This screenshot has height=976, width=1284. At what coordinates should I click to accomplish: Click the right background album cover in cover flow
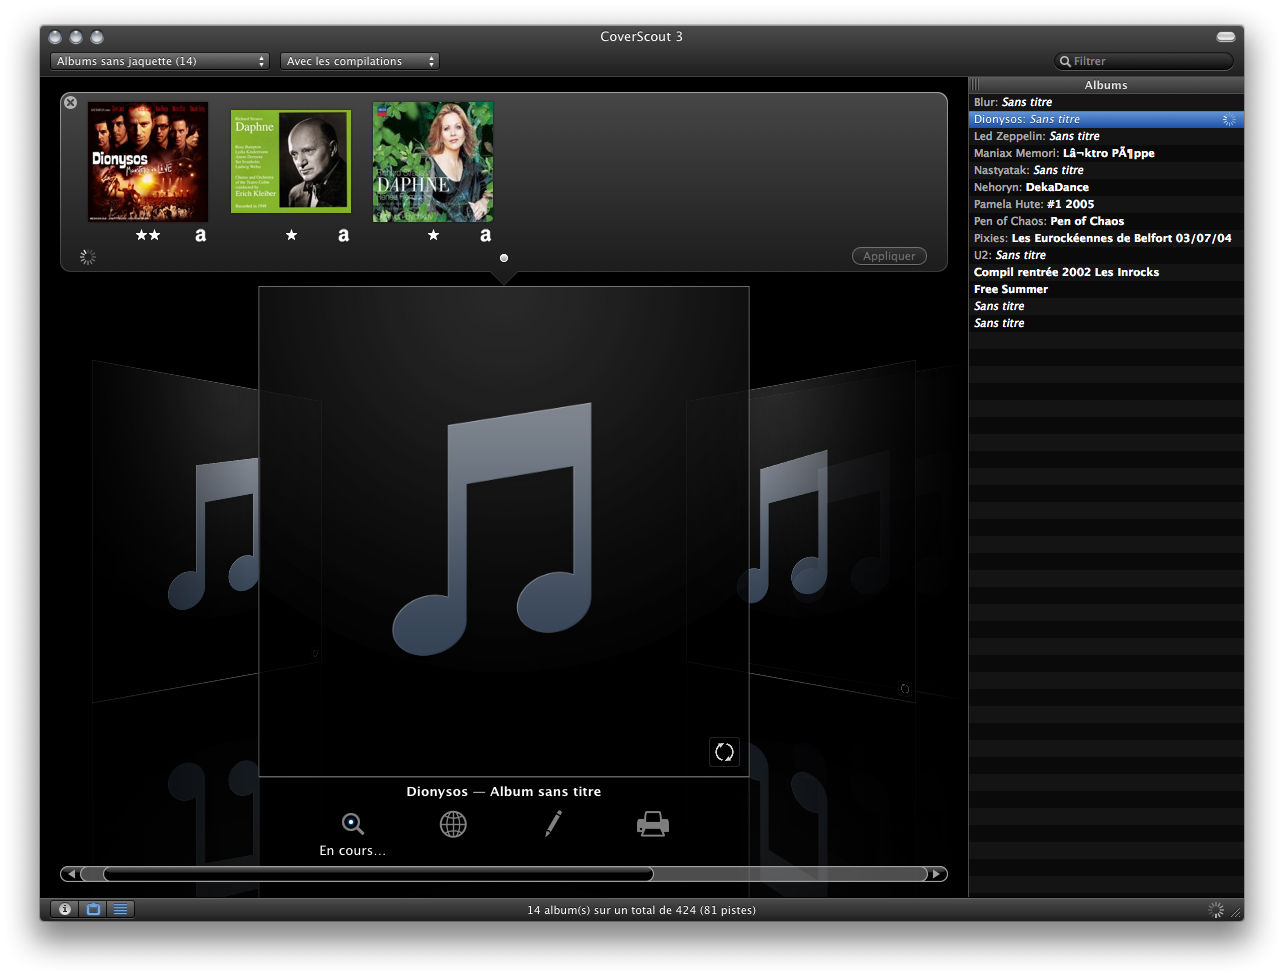pyautogui.click(x=832, y=530)
